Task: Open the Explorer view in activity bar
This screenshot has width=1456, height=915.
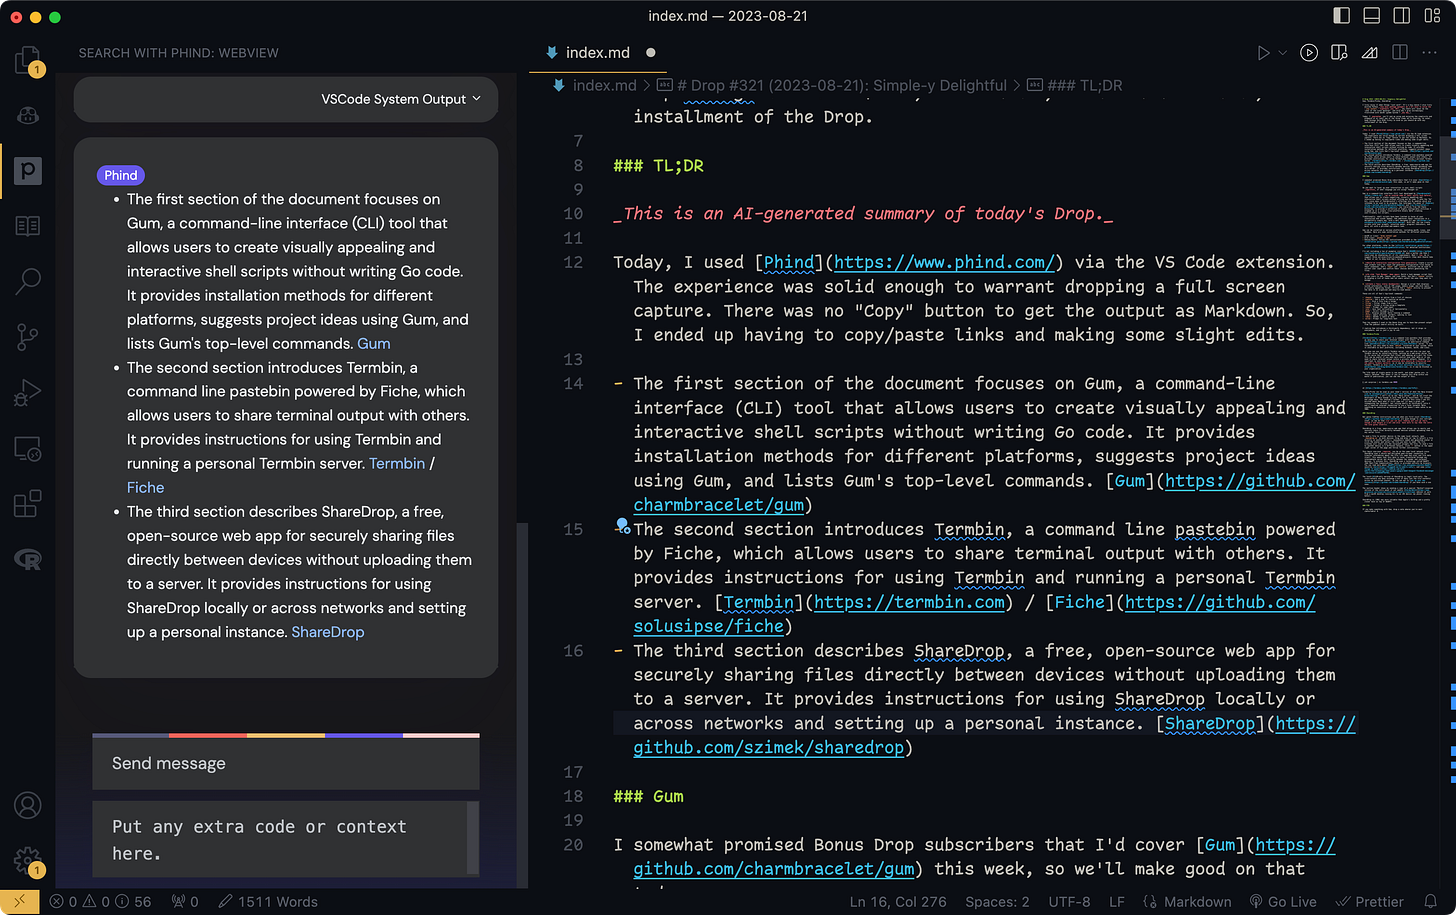Action: point(28,62)
